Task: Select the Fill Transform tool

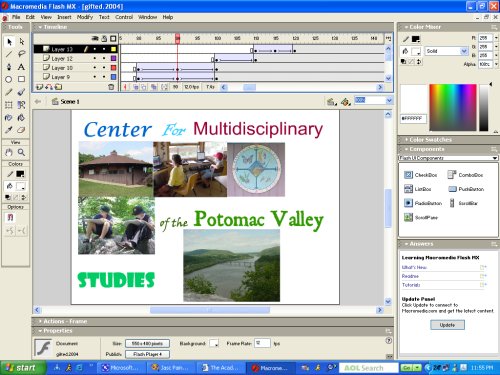Action: coord(22,105)
